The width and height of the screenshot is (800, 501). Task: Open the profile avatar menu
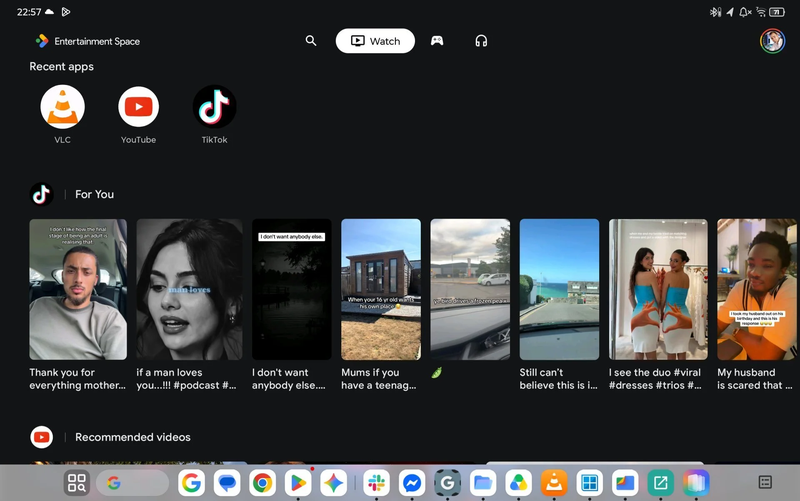coord(772,41)
